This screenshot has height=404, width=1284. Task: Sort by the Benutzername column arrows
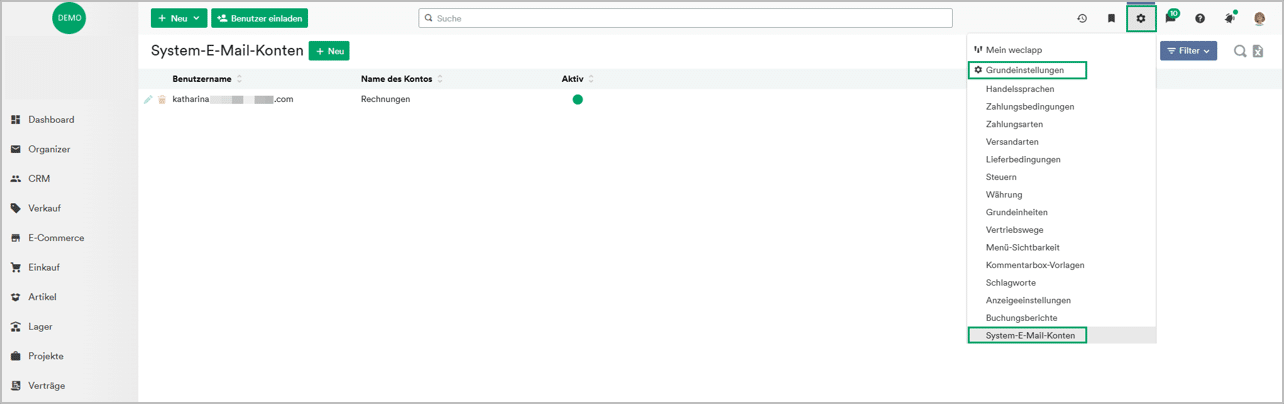click(x=239, y=79)
